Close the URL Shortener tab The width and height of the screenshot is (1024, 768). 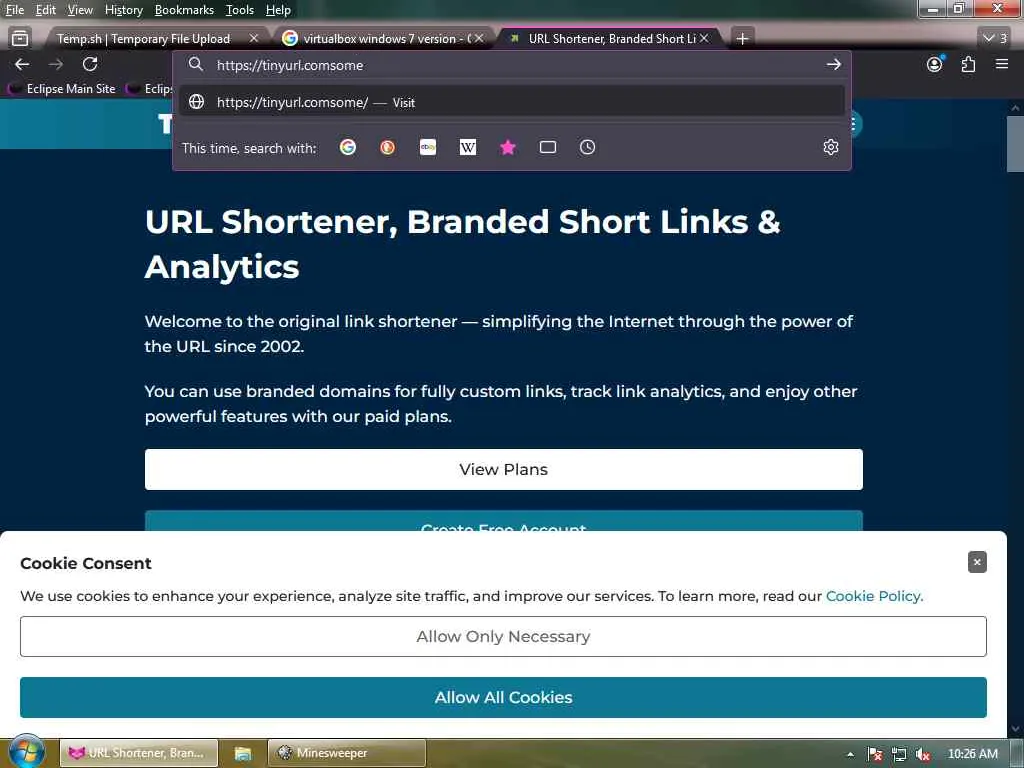[x=704, y=39]
